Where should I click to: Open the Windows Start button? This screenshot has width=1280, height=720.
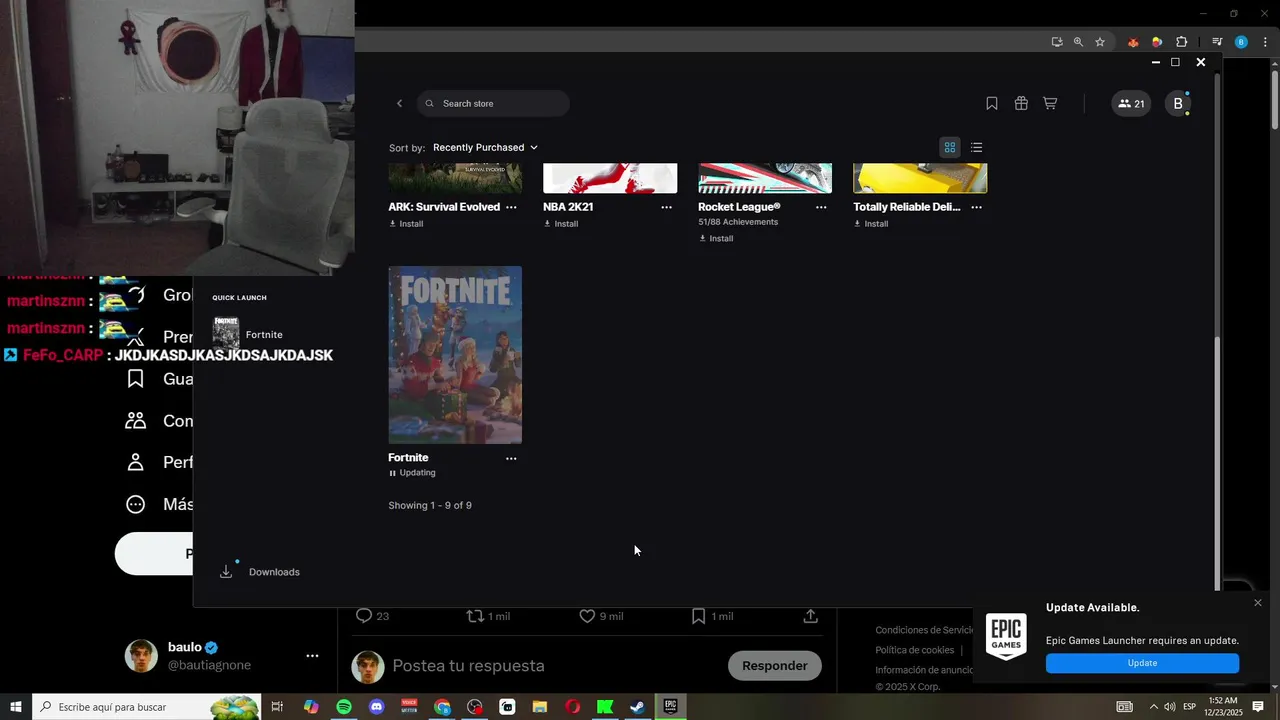(x=16, y=707)
